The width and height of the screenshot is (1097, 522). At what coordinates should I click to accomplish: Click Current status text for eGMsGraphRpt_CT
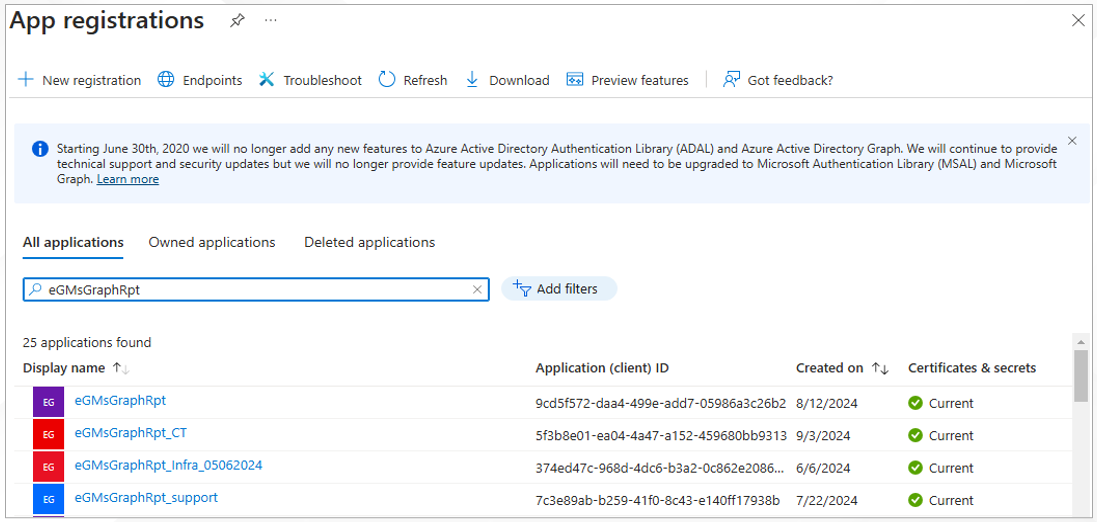[951, 436]
